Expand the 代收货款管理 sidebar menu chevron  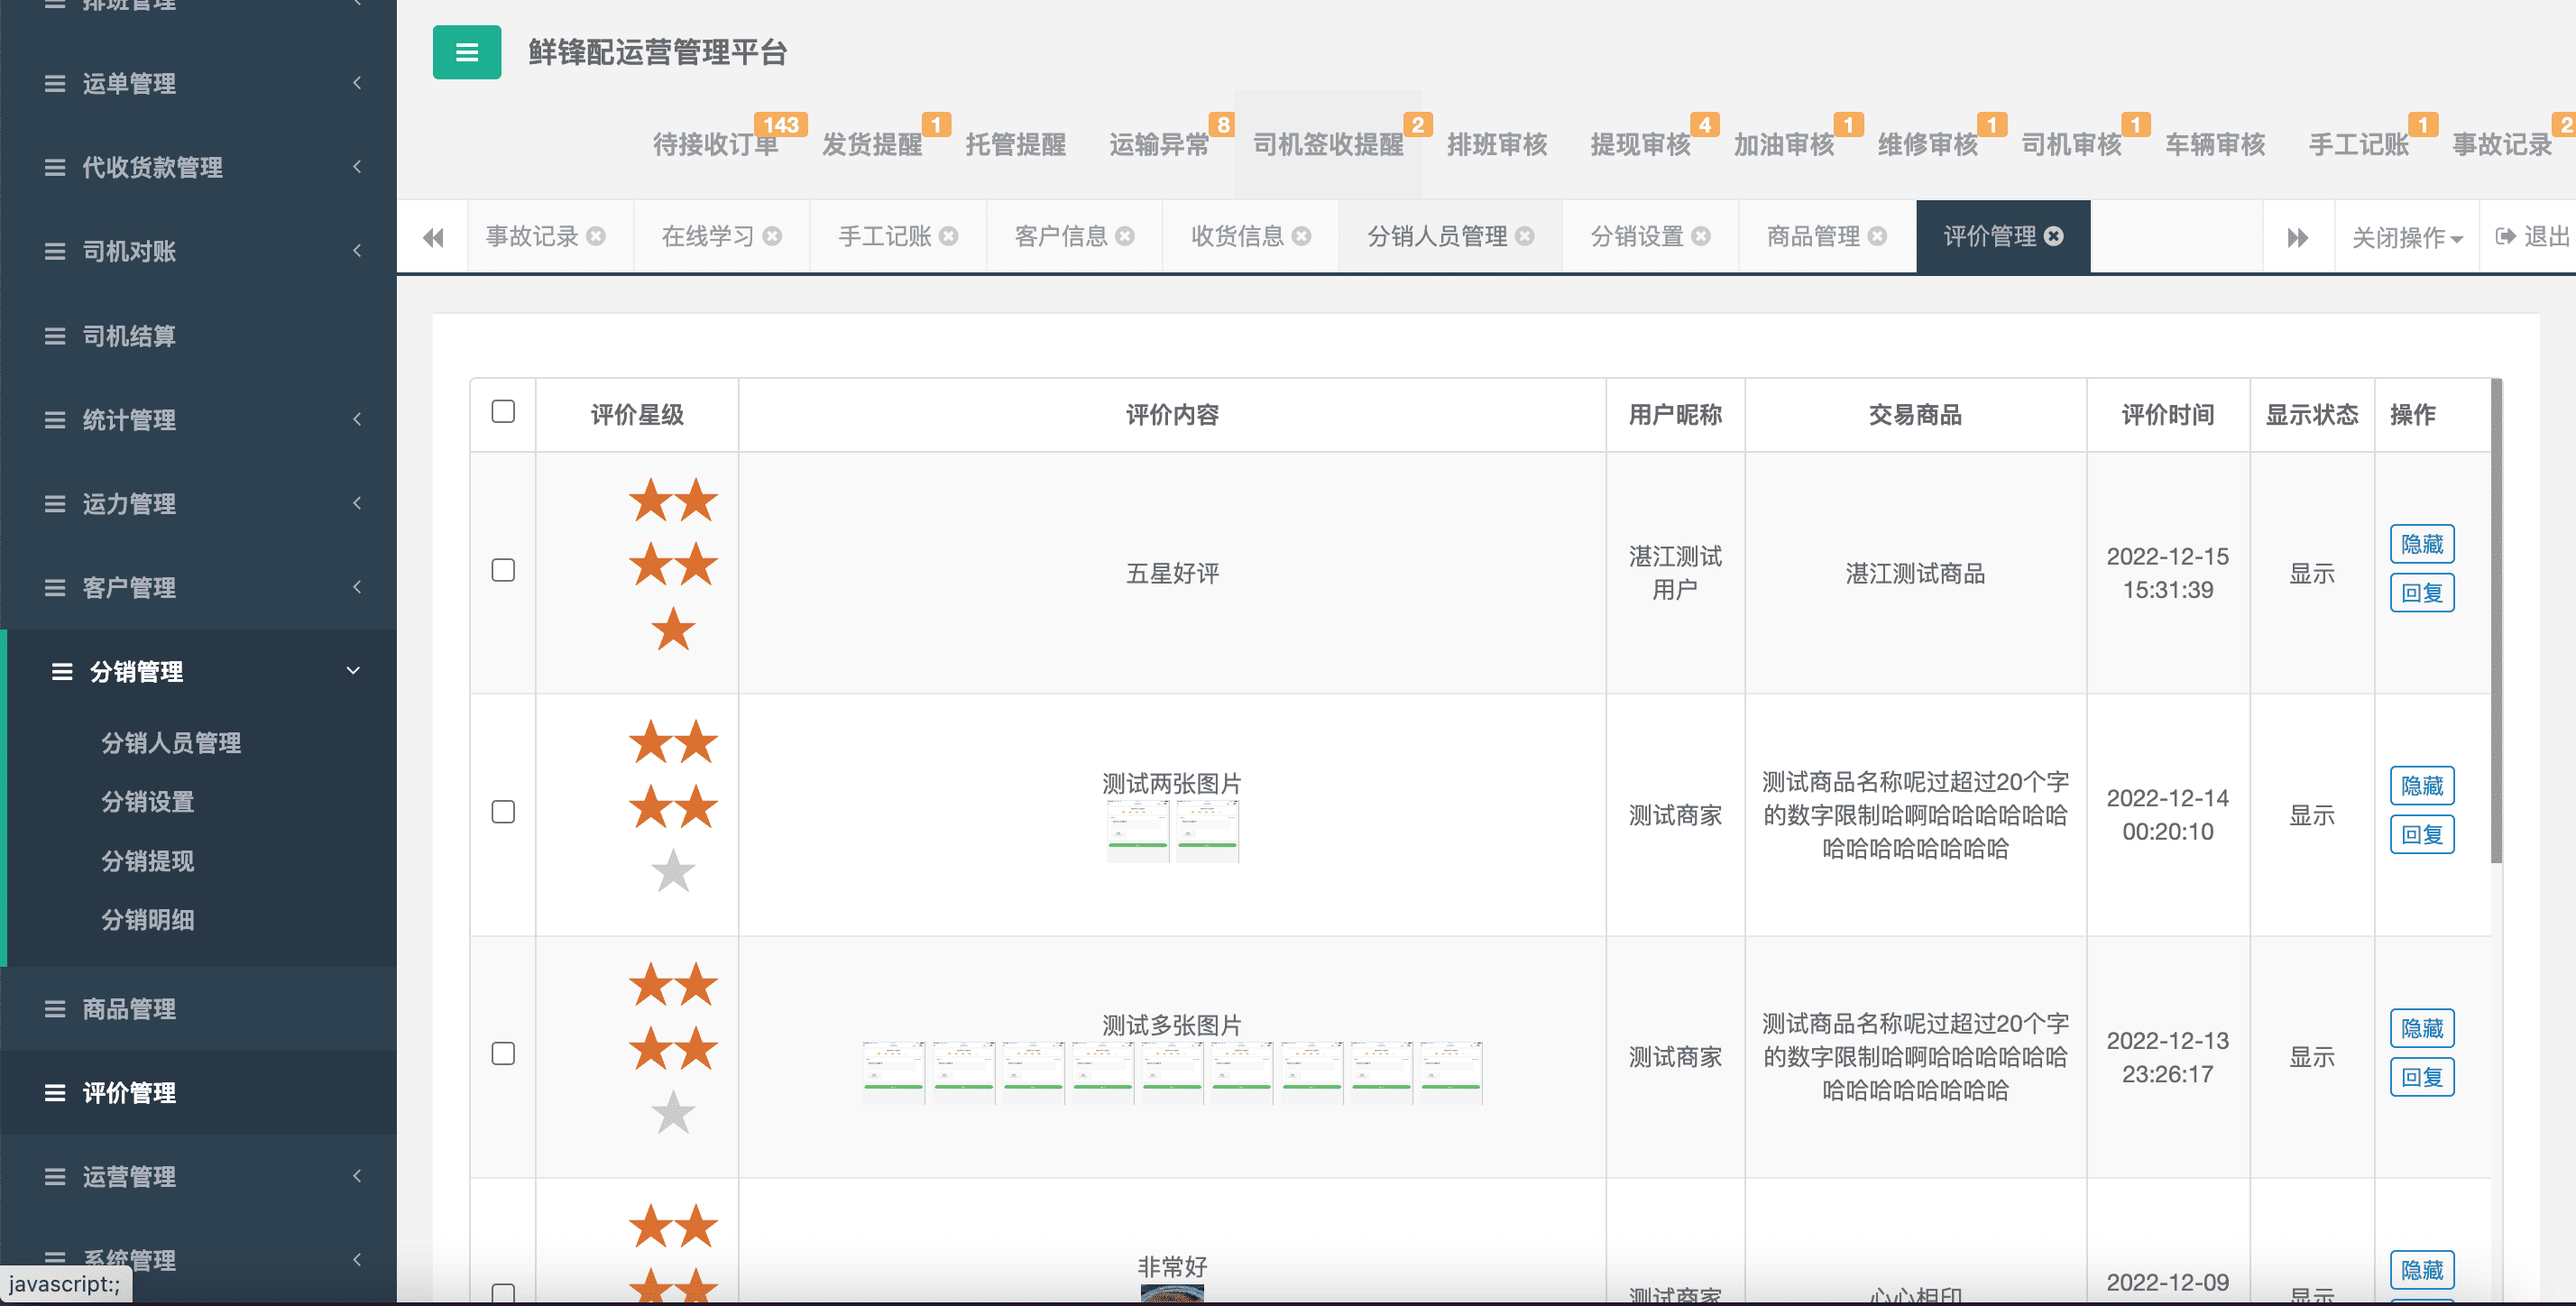click(x=357, y=167)
